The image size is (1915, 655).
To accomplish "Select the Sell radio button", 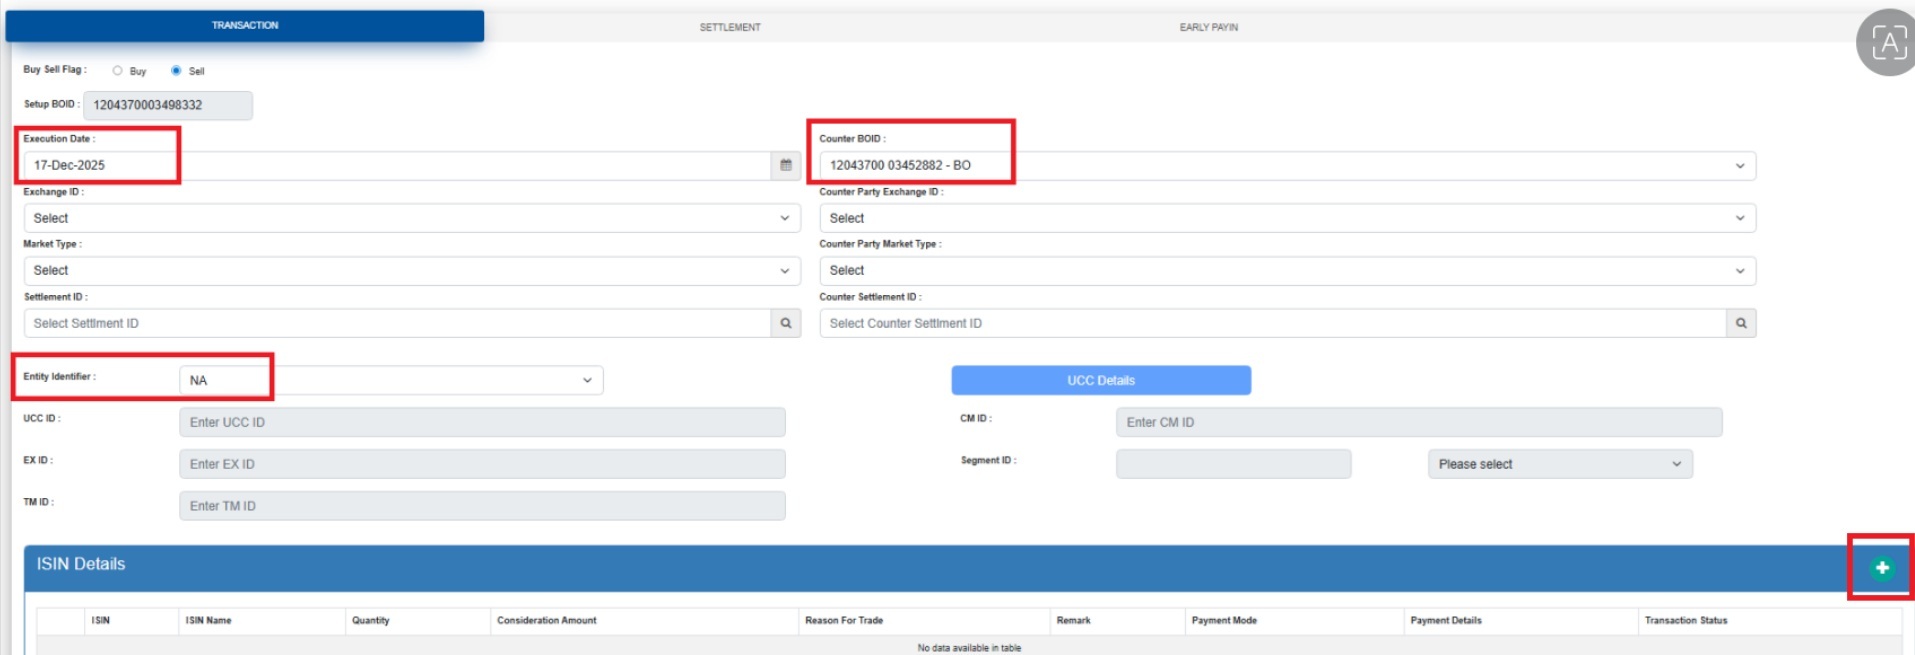I will coord(176,71).
